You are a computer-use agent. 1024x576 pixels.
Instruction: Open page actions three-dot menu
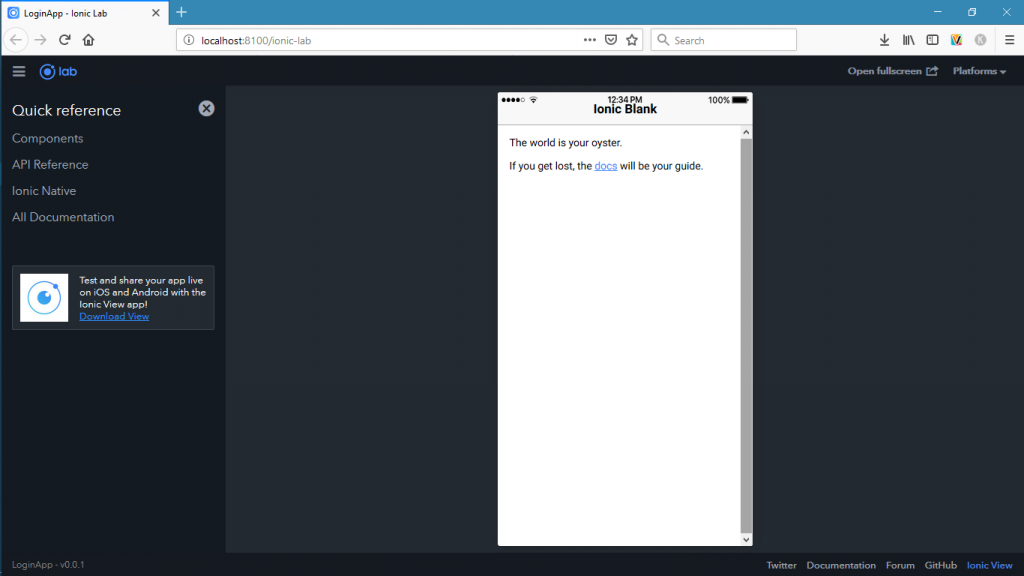(590, 40)
